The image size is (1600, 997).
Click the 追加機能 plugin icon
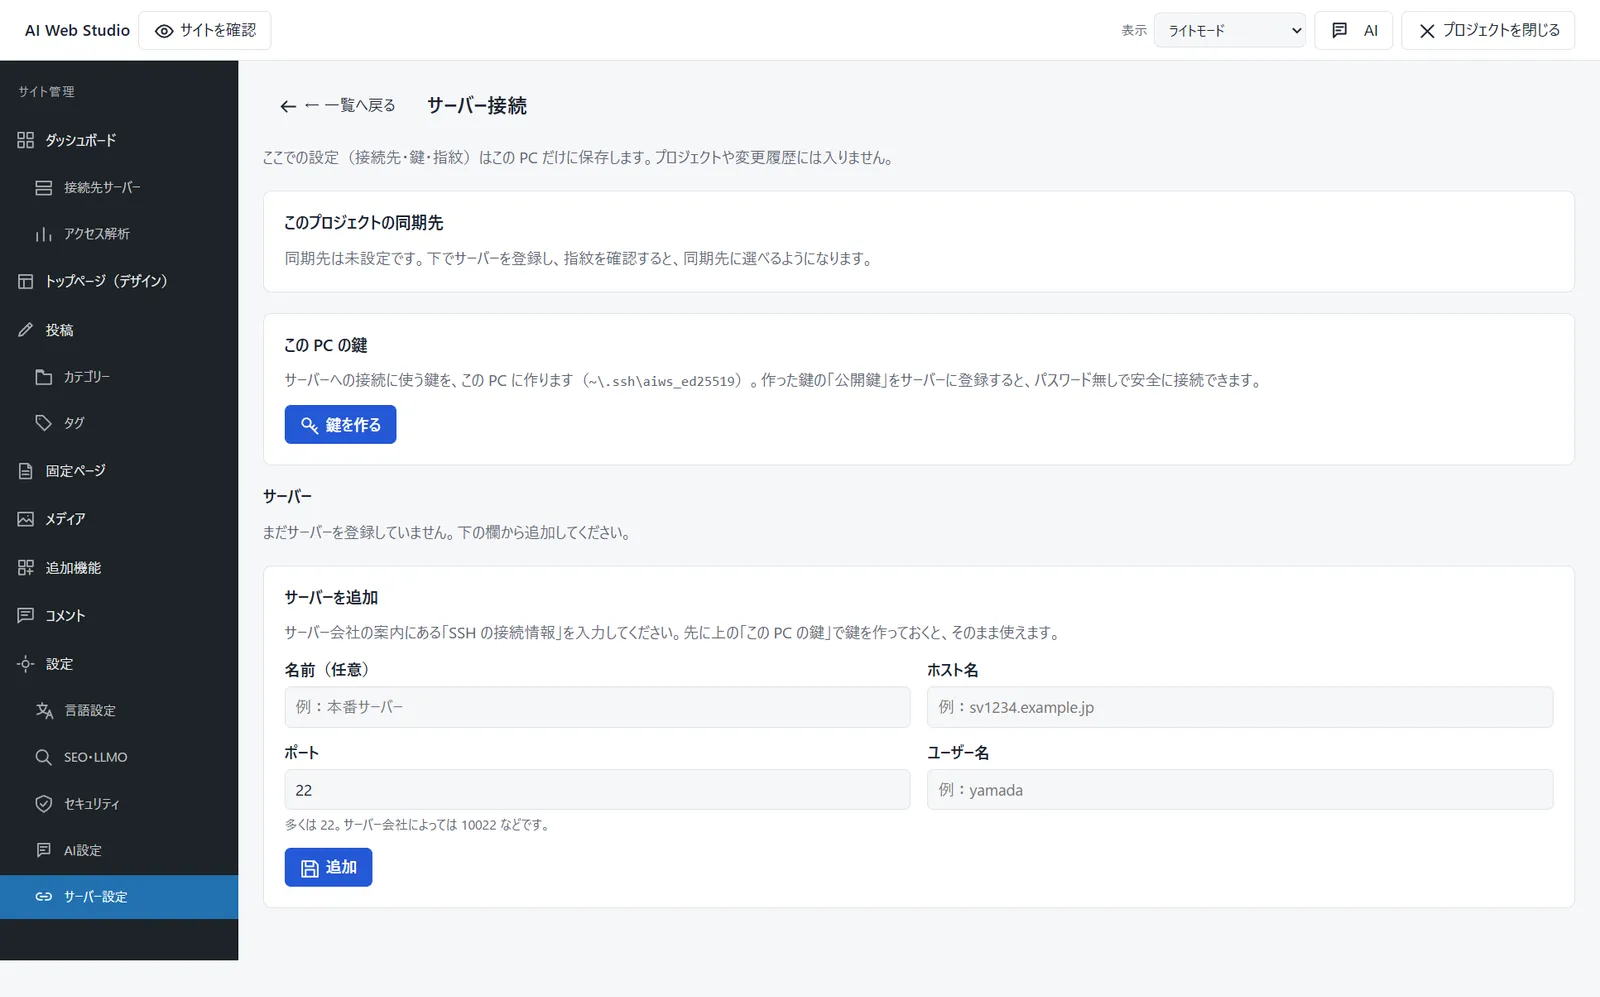pos(26,568)
